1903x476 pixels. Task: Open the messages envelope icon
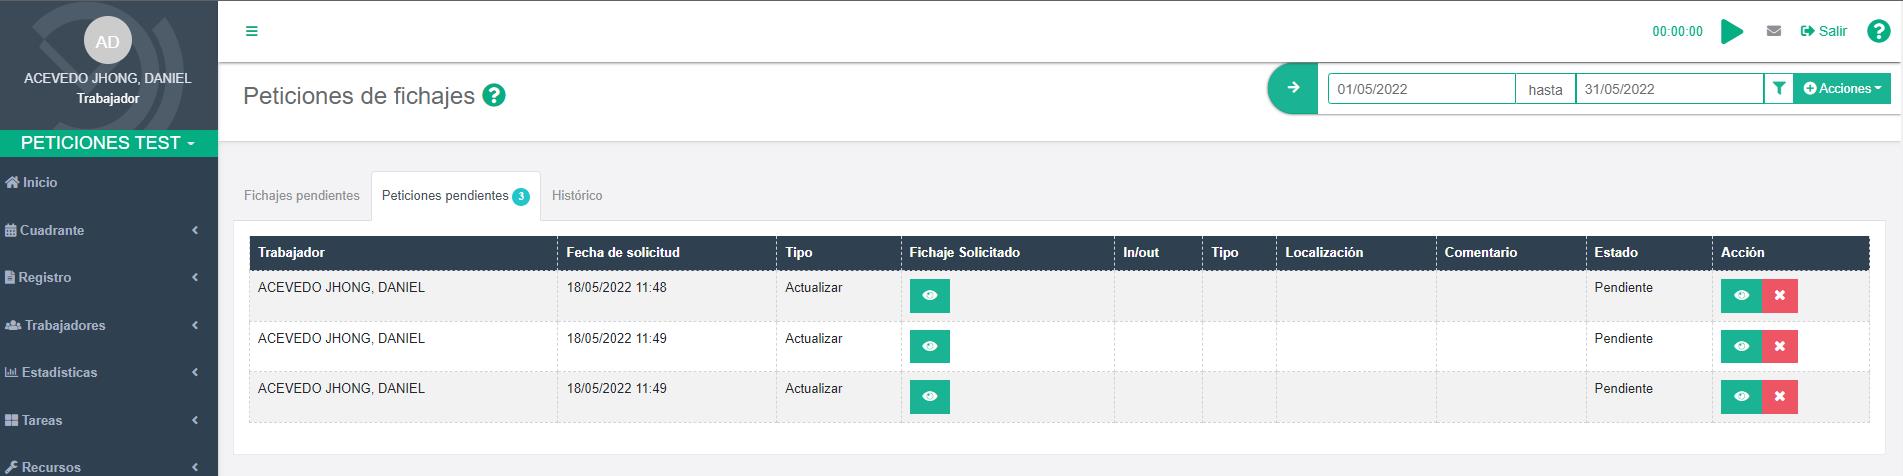click(1774, 31)
